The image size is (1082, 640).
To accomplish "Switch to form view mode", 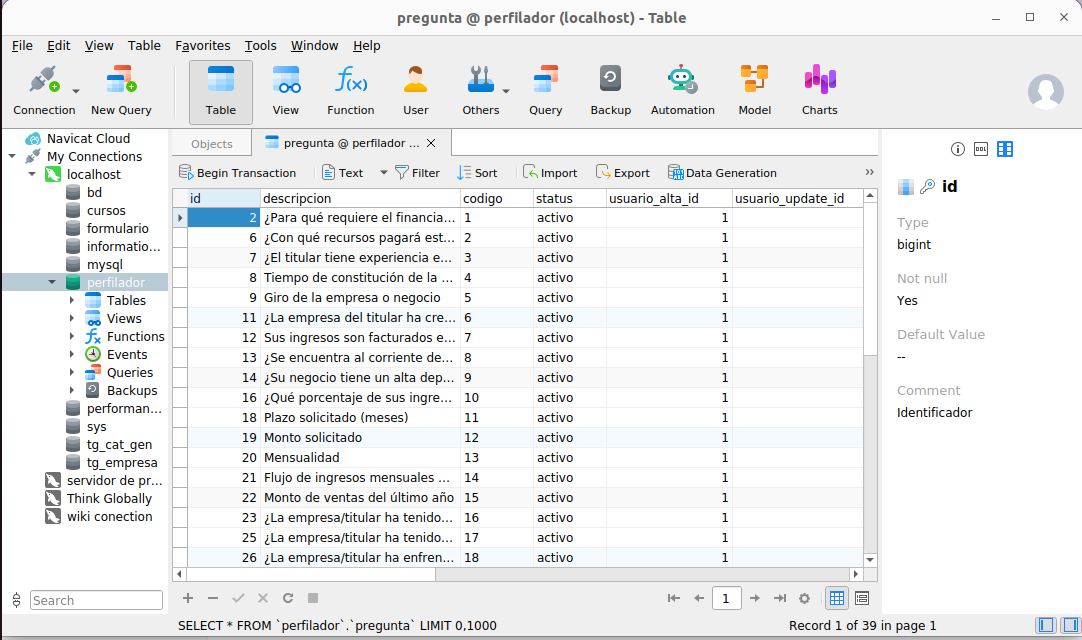I will (x=862, y=598).
